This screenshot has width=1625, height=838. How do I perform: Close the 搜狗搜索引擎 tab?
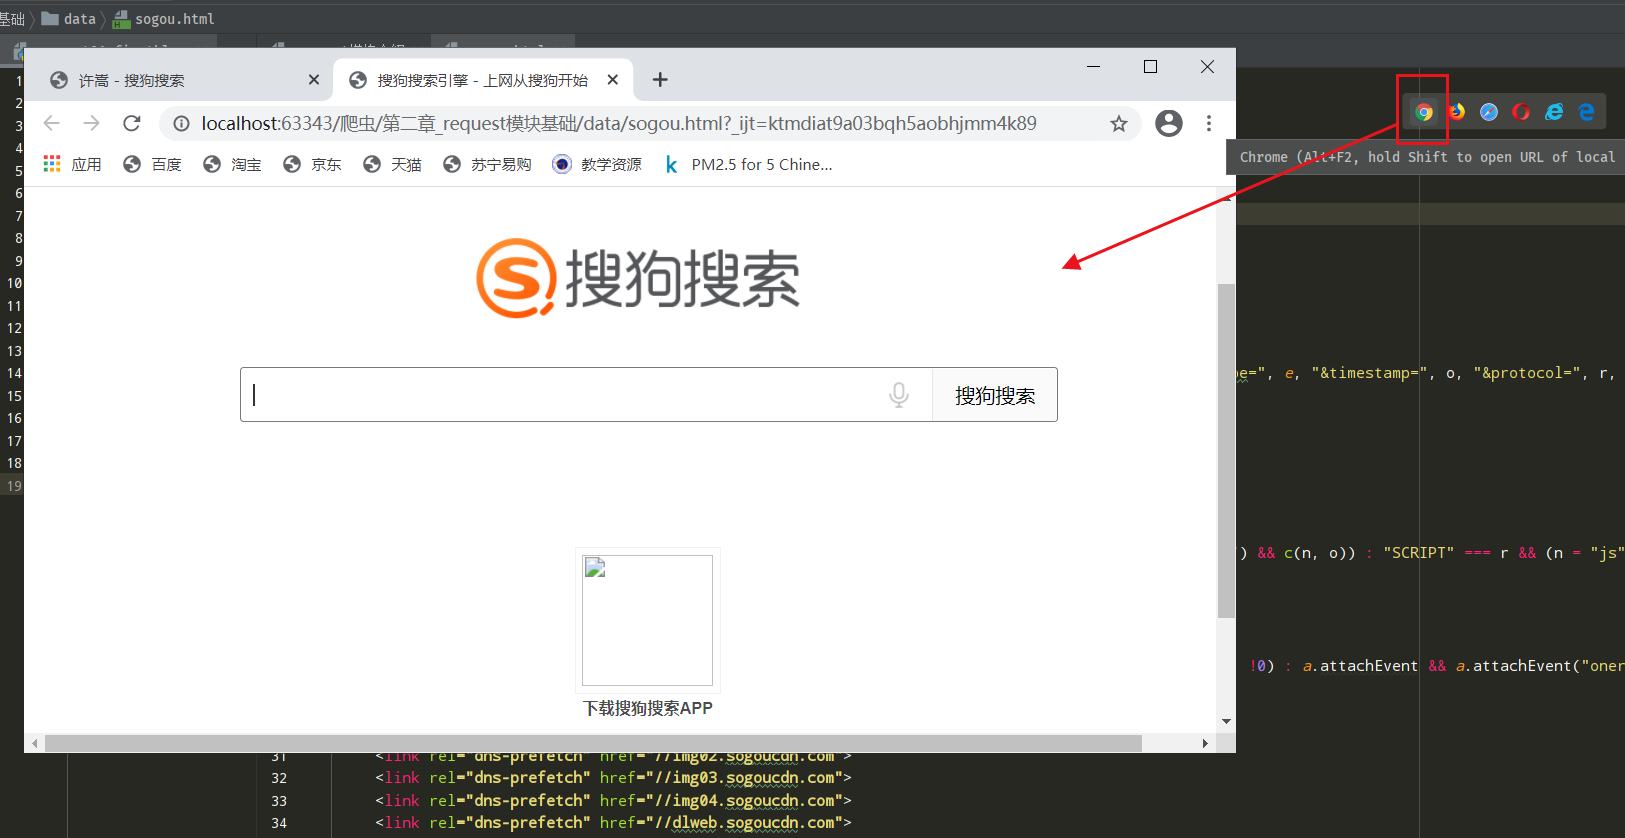[613, 80]
